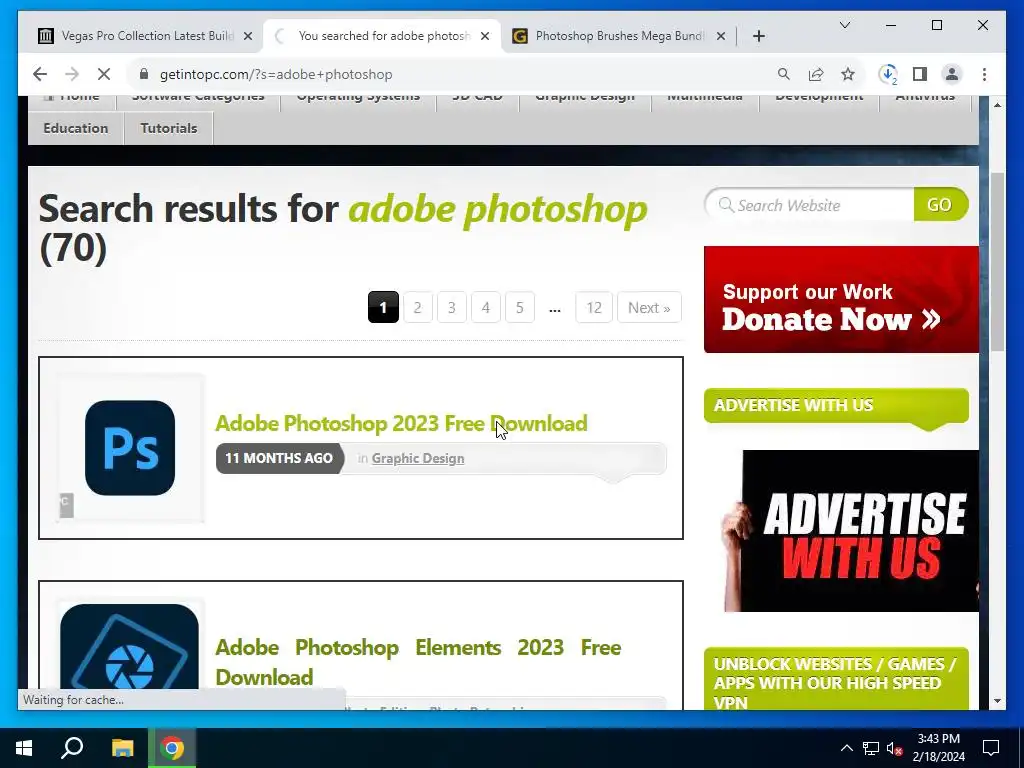This screenshot has height=768, width=1024.
Task: Click the address bar URL
Action: [x=276, y=74]
